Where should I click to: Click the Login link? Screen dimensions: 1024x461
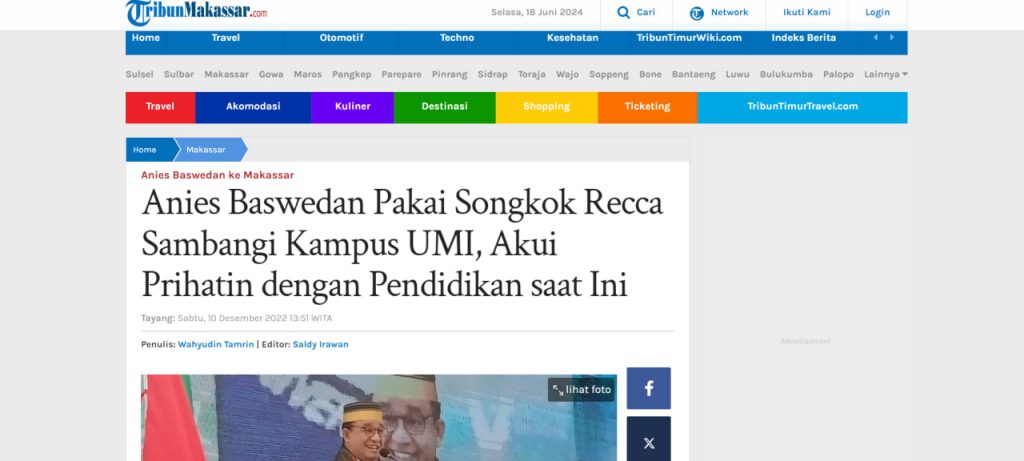click(x=877, y=12)
